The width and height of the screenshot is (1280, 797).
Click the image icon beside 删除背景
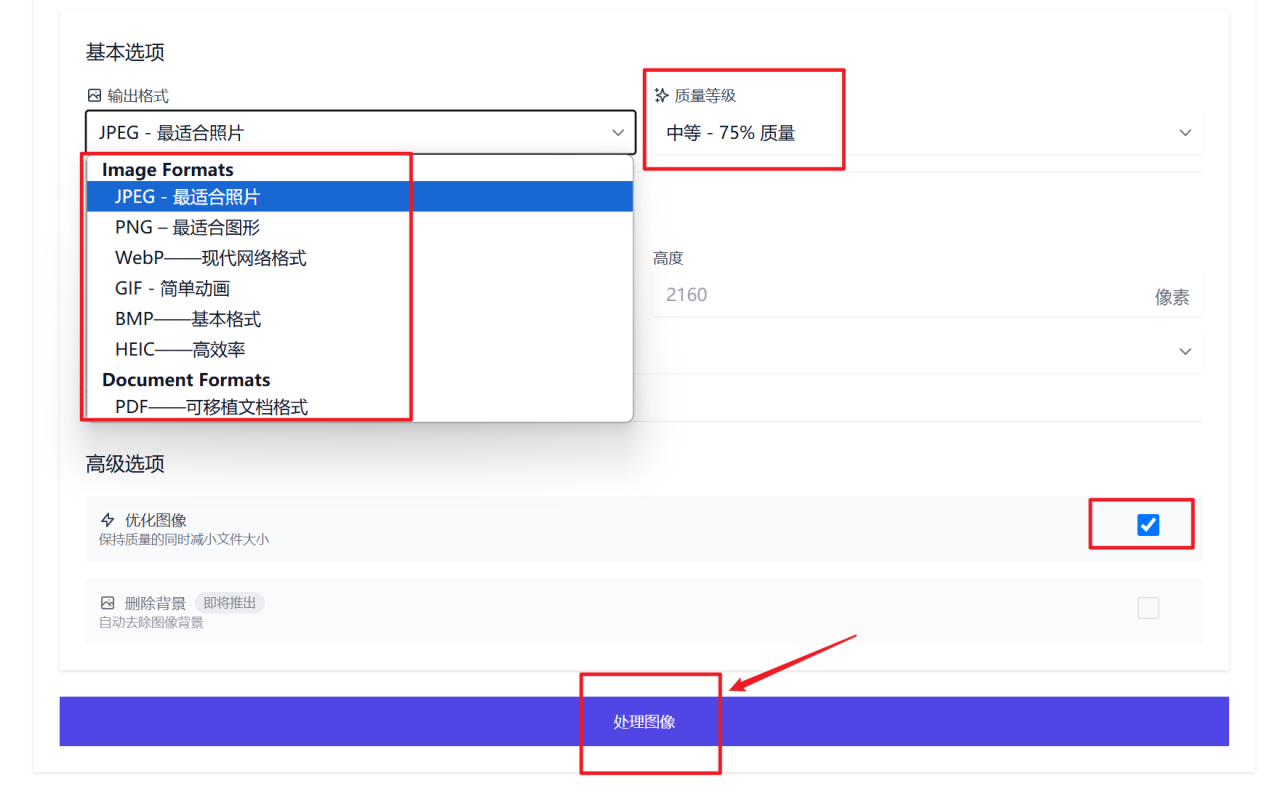108,602
